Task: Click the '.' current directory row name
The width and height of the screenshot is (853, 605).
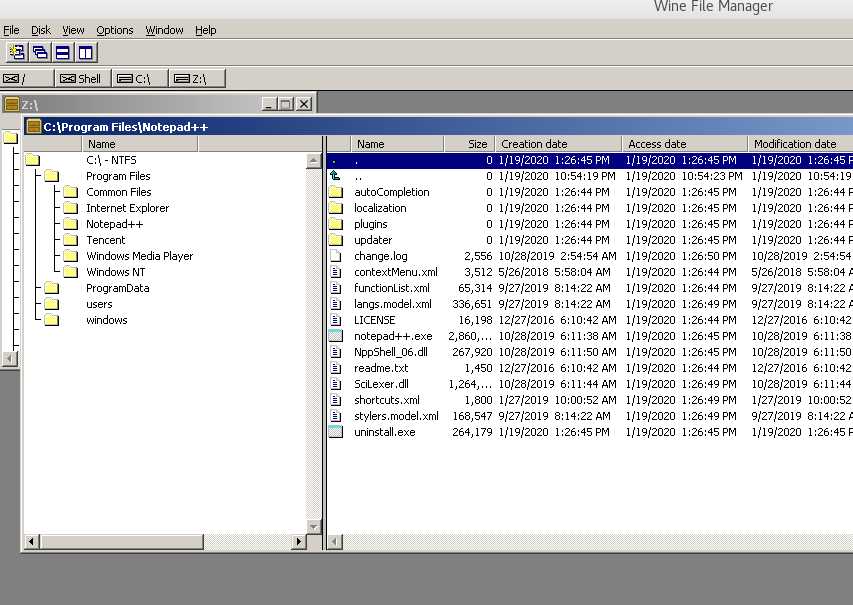Action: [356, 160]
